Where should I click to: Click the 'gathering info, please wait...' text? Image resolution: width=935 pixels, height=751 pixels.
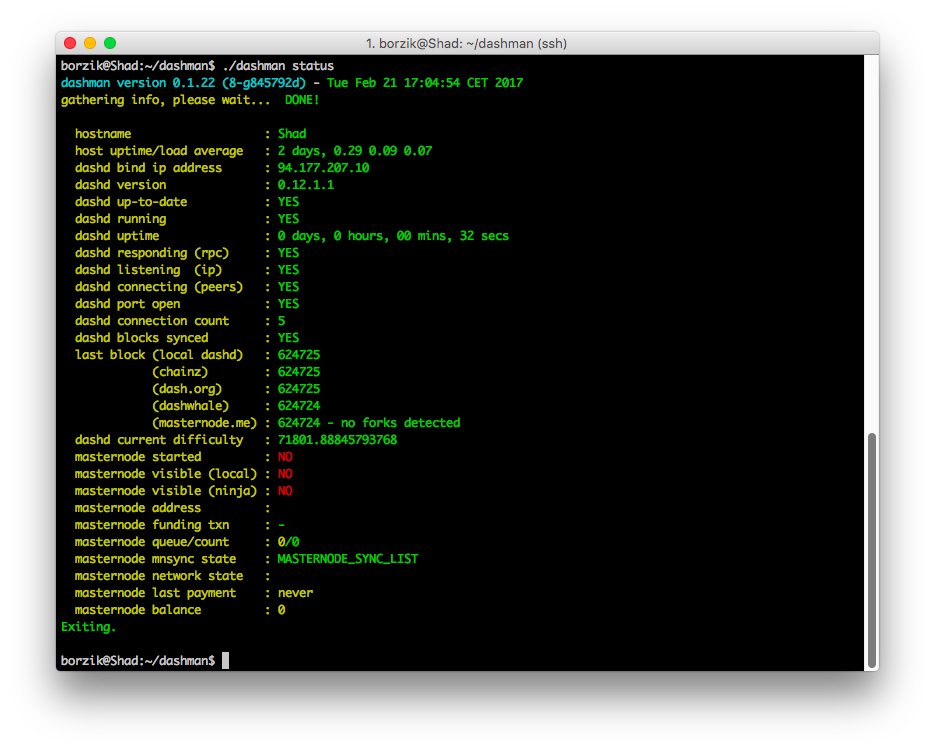pos(165,100)
